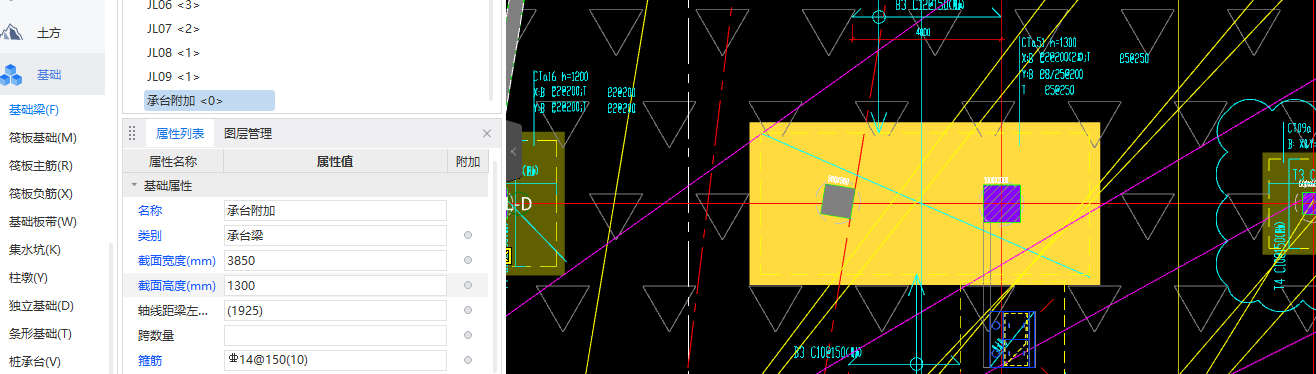Select the 截面宽度(mm) property label

(x=177, y=260)
